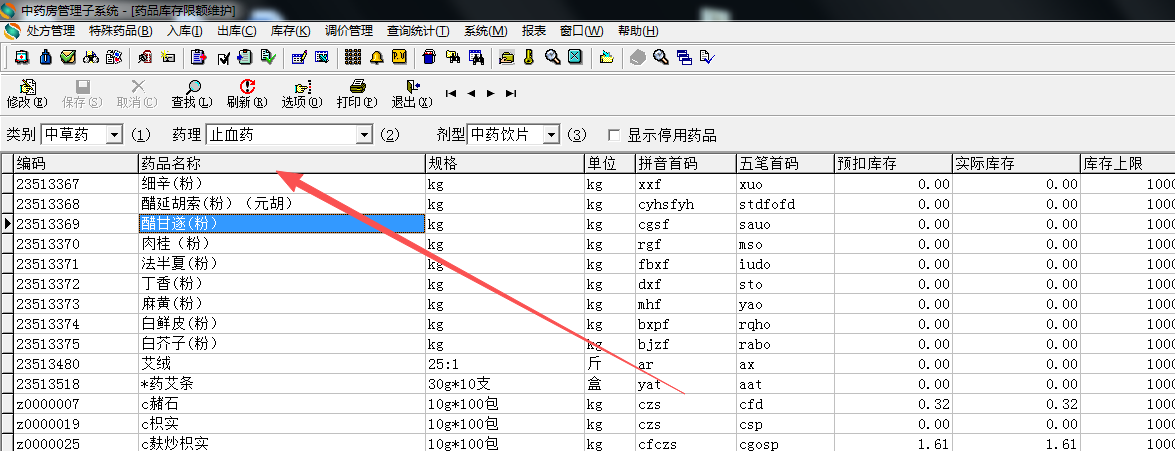Click the cascading windows toolbar icon
This screenshot has height=451, width=1175.
point(684,57)
